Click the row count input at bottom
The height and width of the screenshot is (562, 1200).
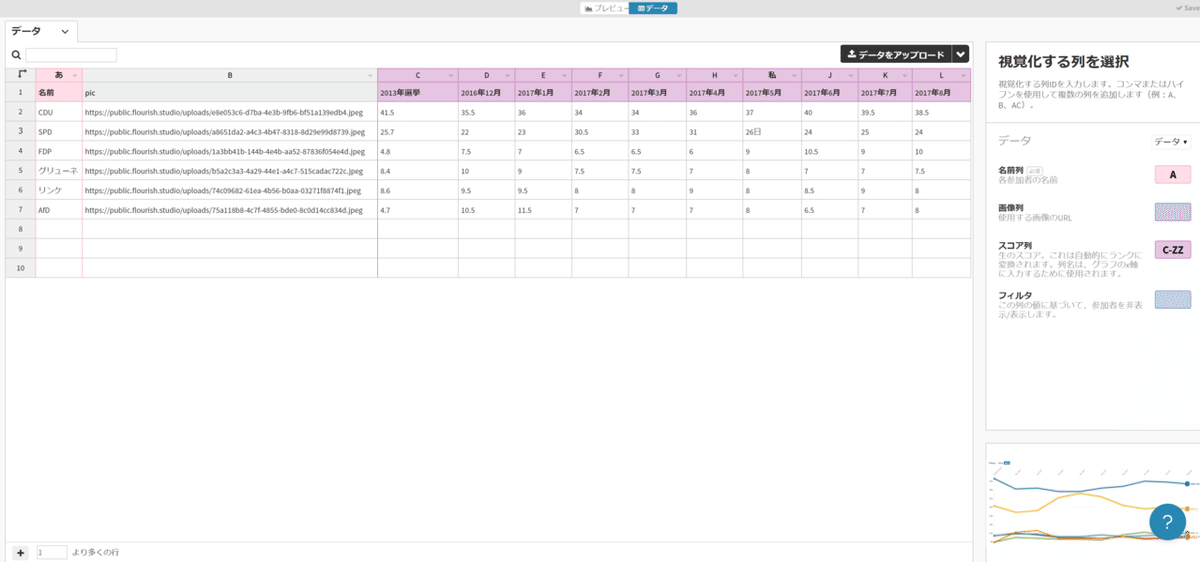[52, 552]
